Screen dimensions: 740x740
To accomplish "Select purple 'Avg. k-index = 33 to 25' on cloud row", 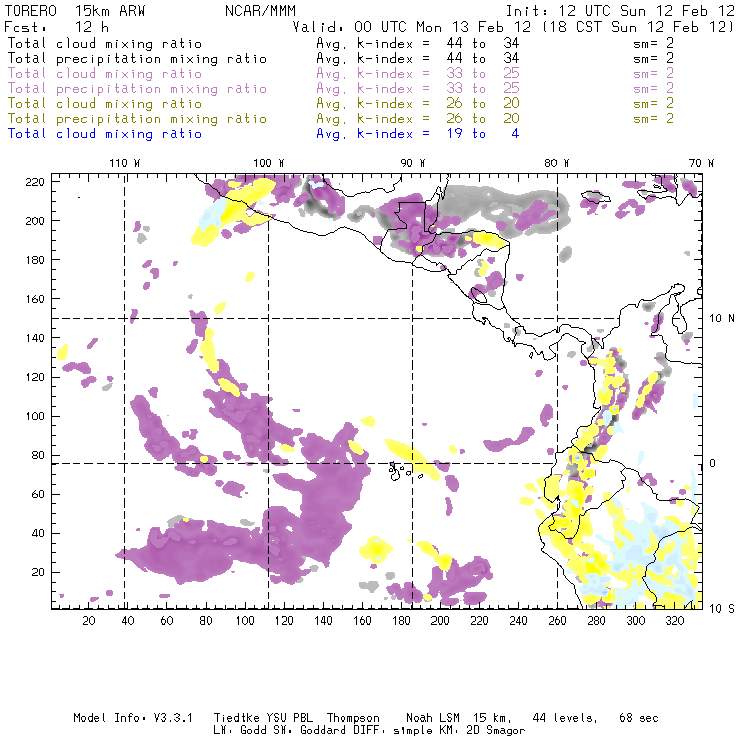I will [418, 74].
